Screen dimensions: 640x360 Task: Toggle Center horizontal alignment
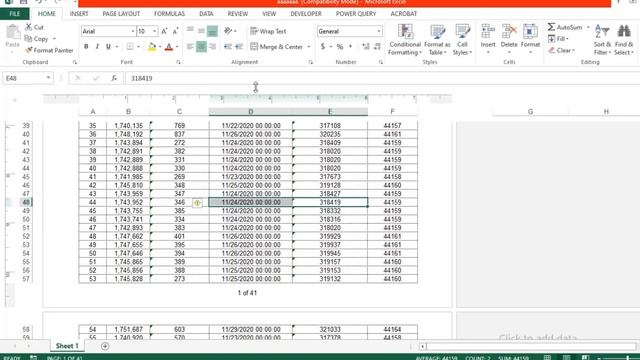click(x=201, y=47)
